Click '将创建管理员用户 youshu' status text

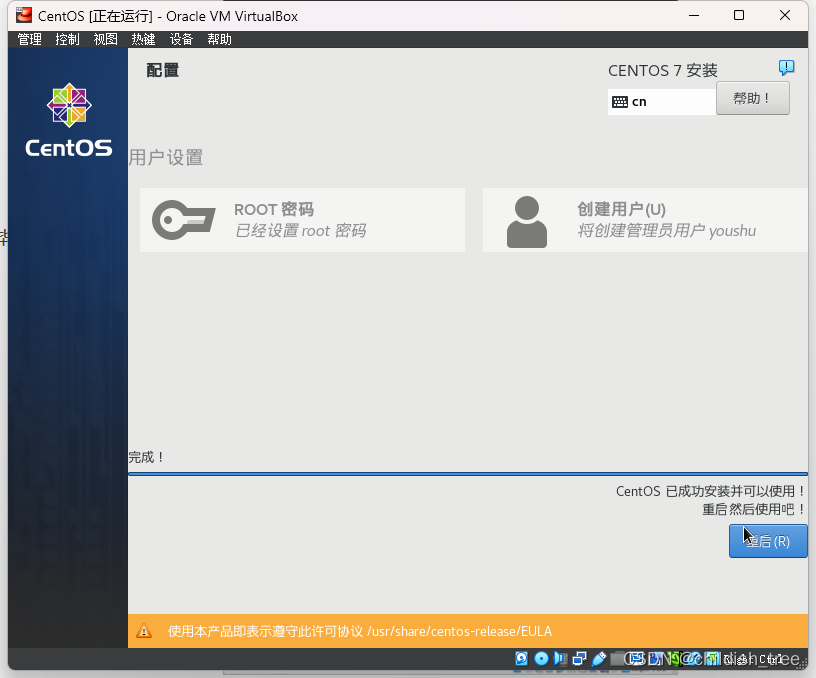667,231
